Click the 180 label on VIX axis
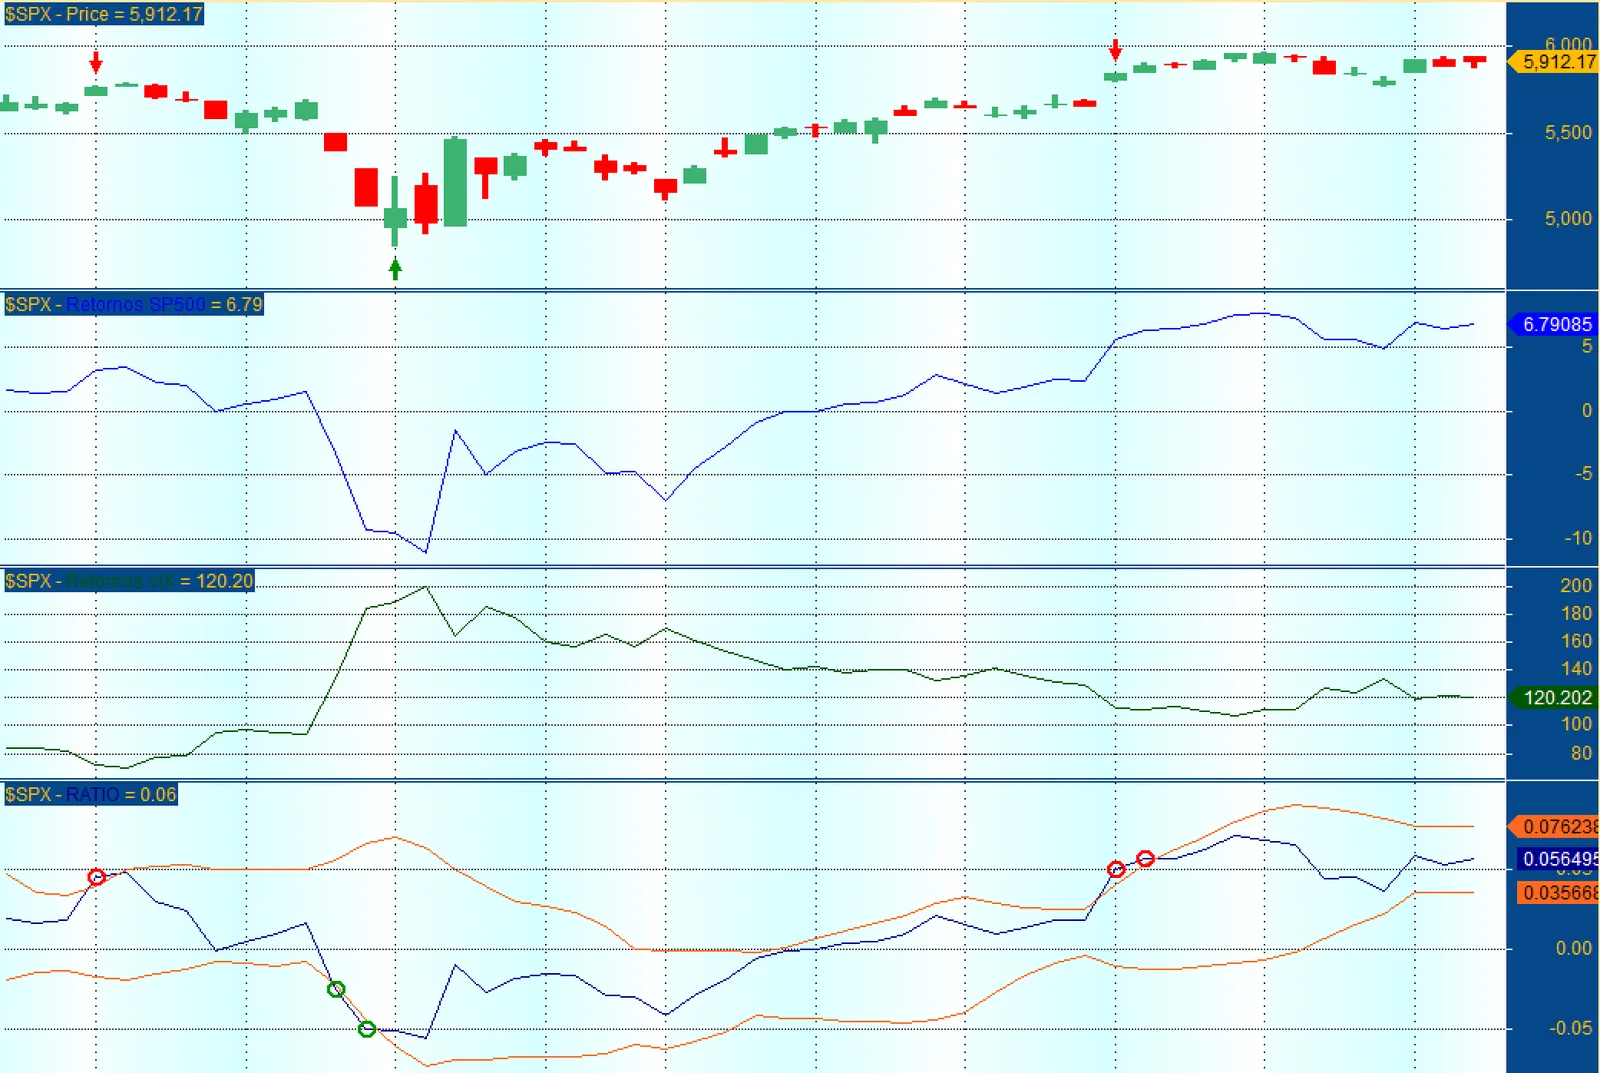Image resolution: width=1600 pixels, height=1073 pixels. (x=1576, y=613)
